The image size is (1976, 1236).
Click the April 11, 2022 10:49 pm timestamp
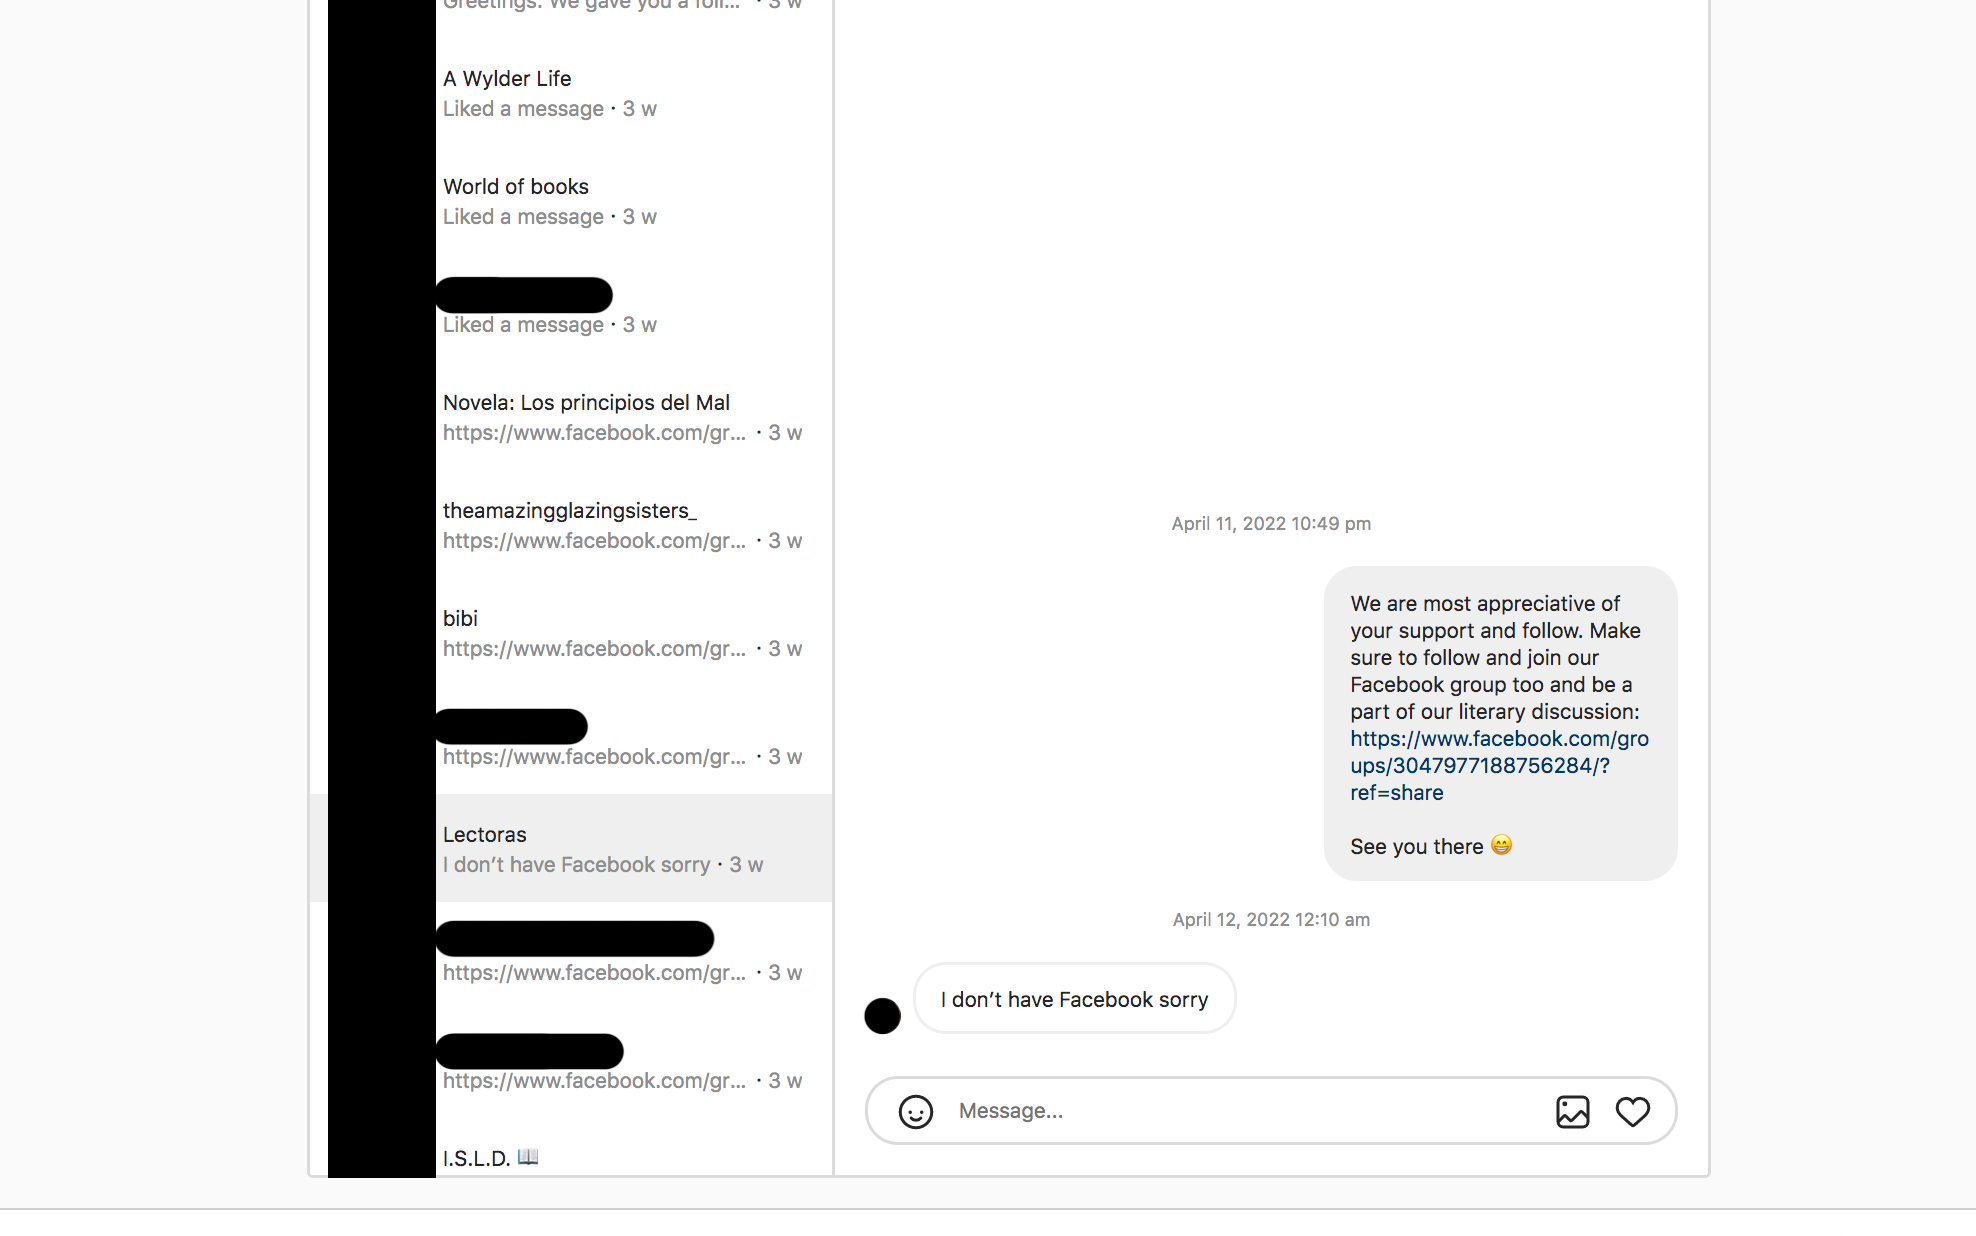1271,523
